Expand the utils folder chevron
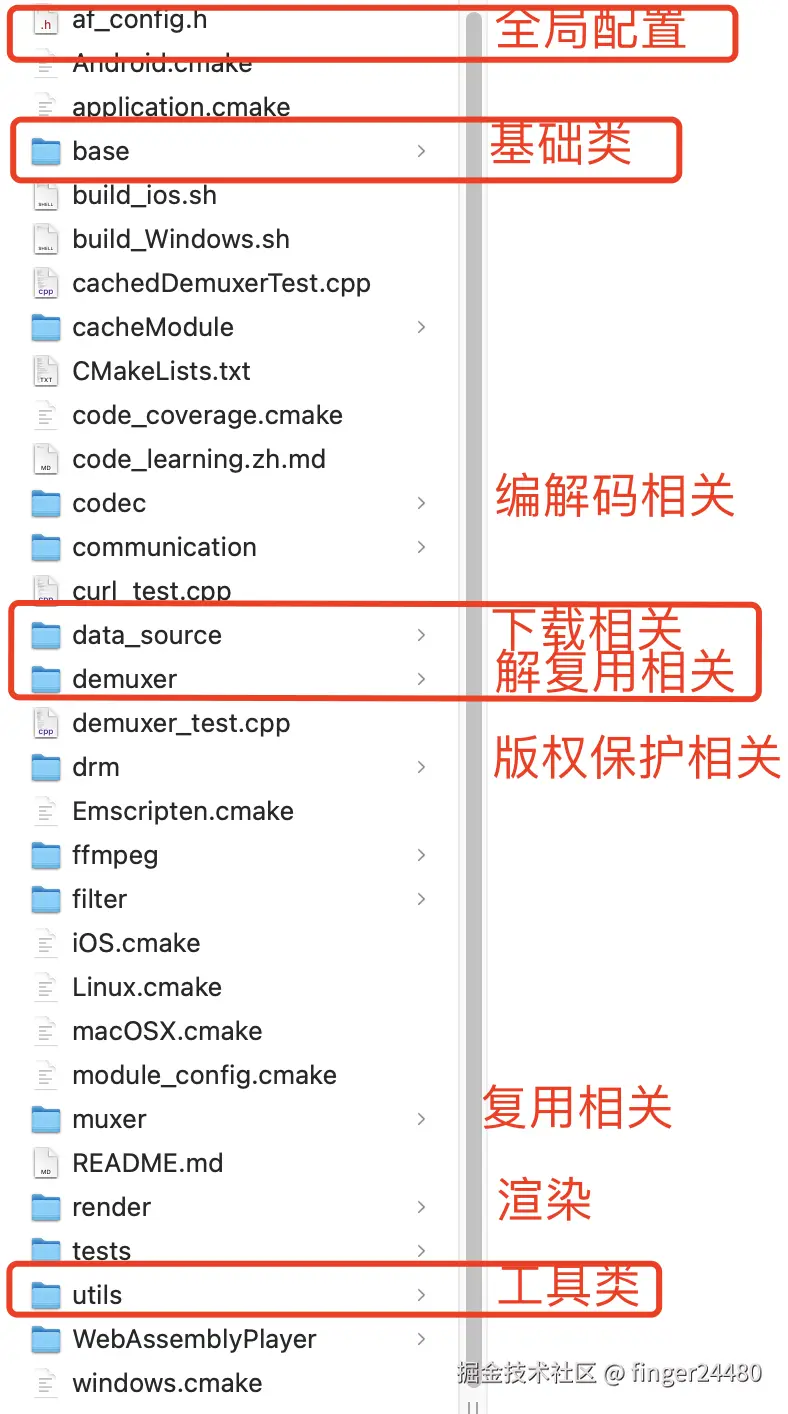 coord(422,1295)
